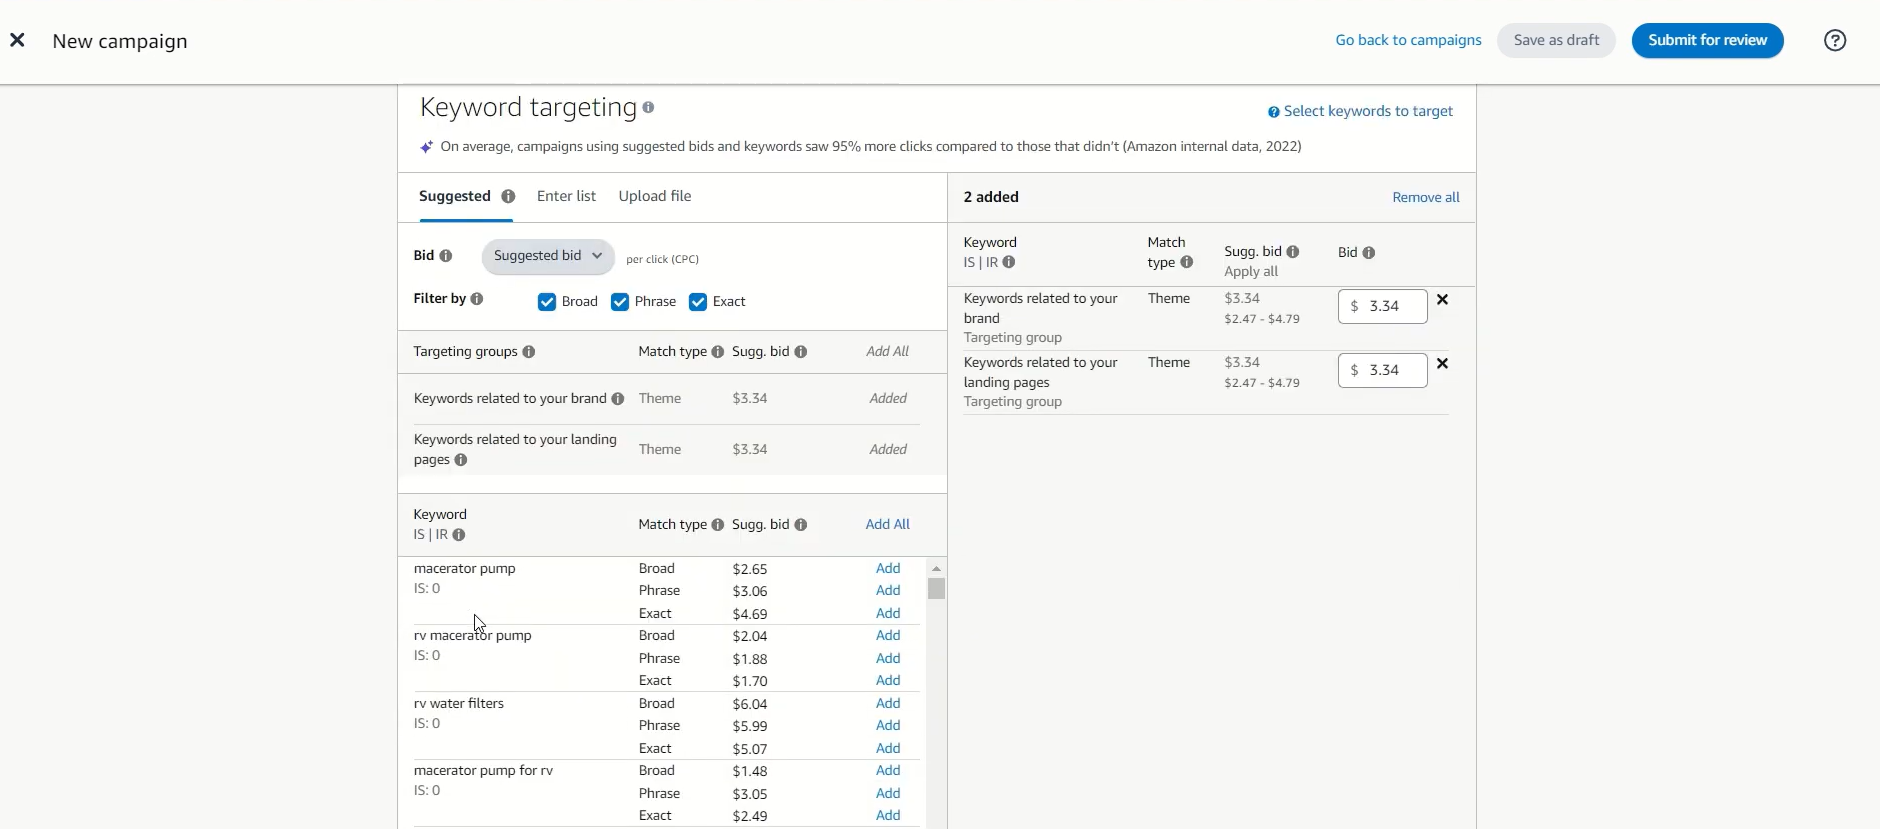
Task: Uncheck the Broad filter checkbox
Action: (547, 302)
